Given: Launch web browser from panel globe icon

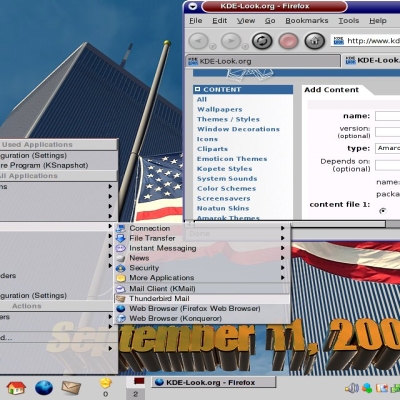Looking at the screenshot, I should tap(44, 388).
